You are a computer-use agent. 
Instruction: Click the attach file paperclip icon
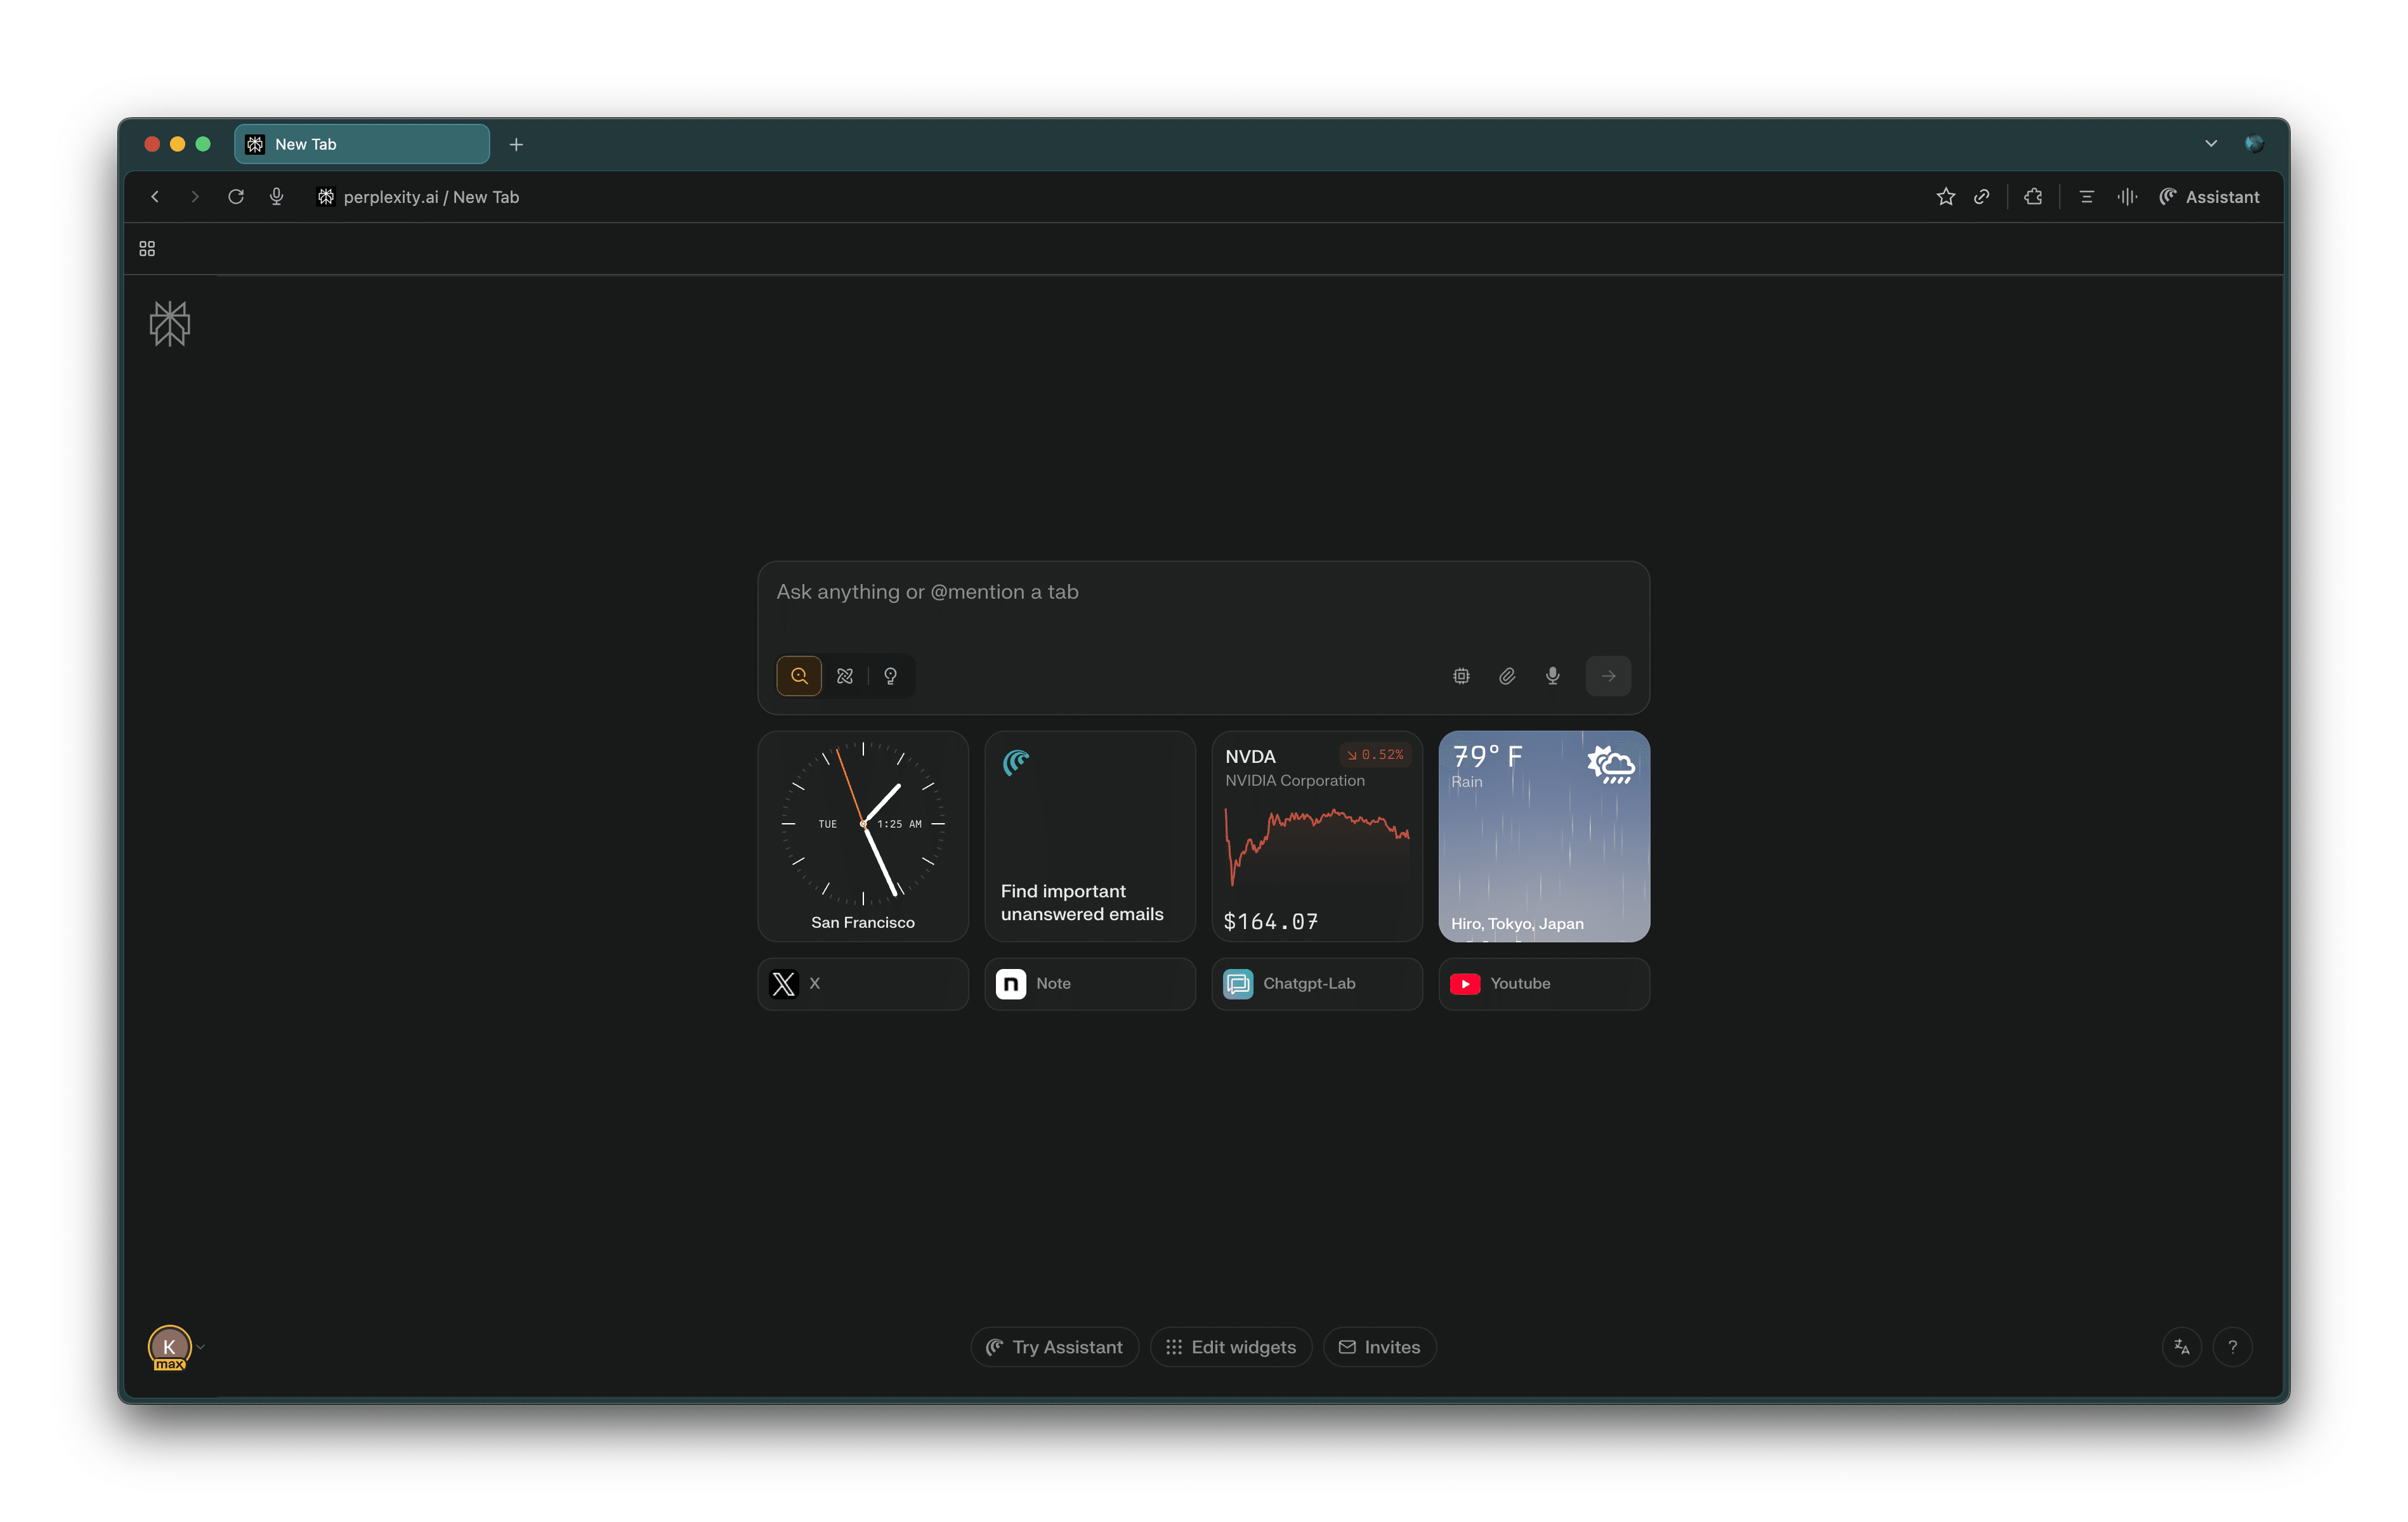(1507, 676)
